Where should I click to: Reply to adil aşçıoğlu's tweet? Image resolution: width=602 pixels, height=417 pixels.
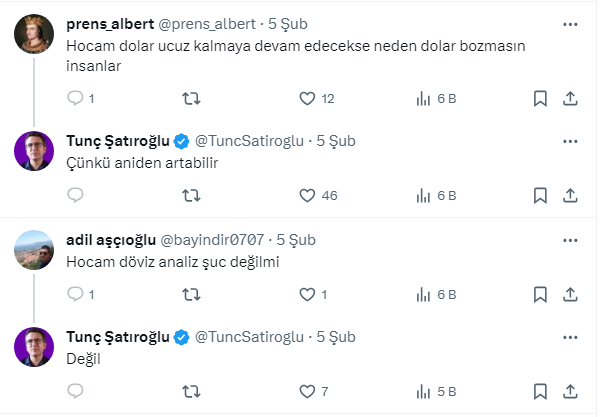coord(76,294)
